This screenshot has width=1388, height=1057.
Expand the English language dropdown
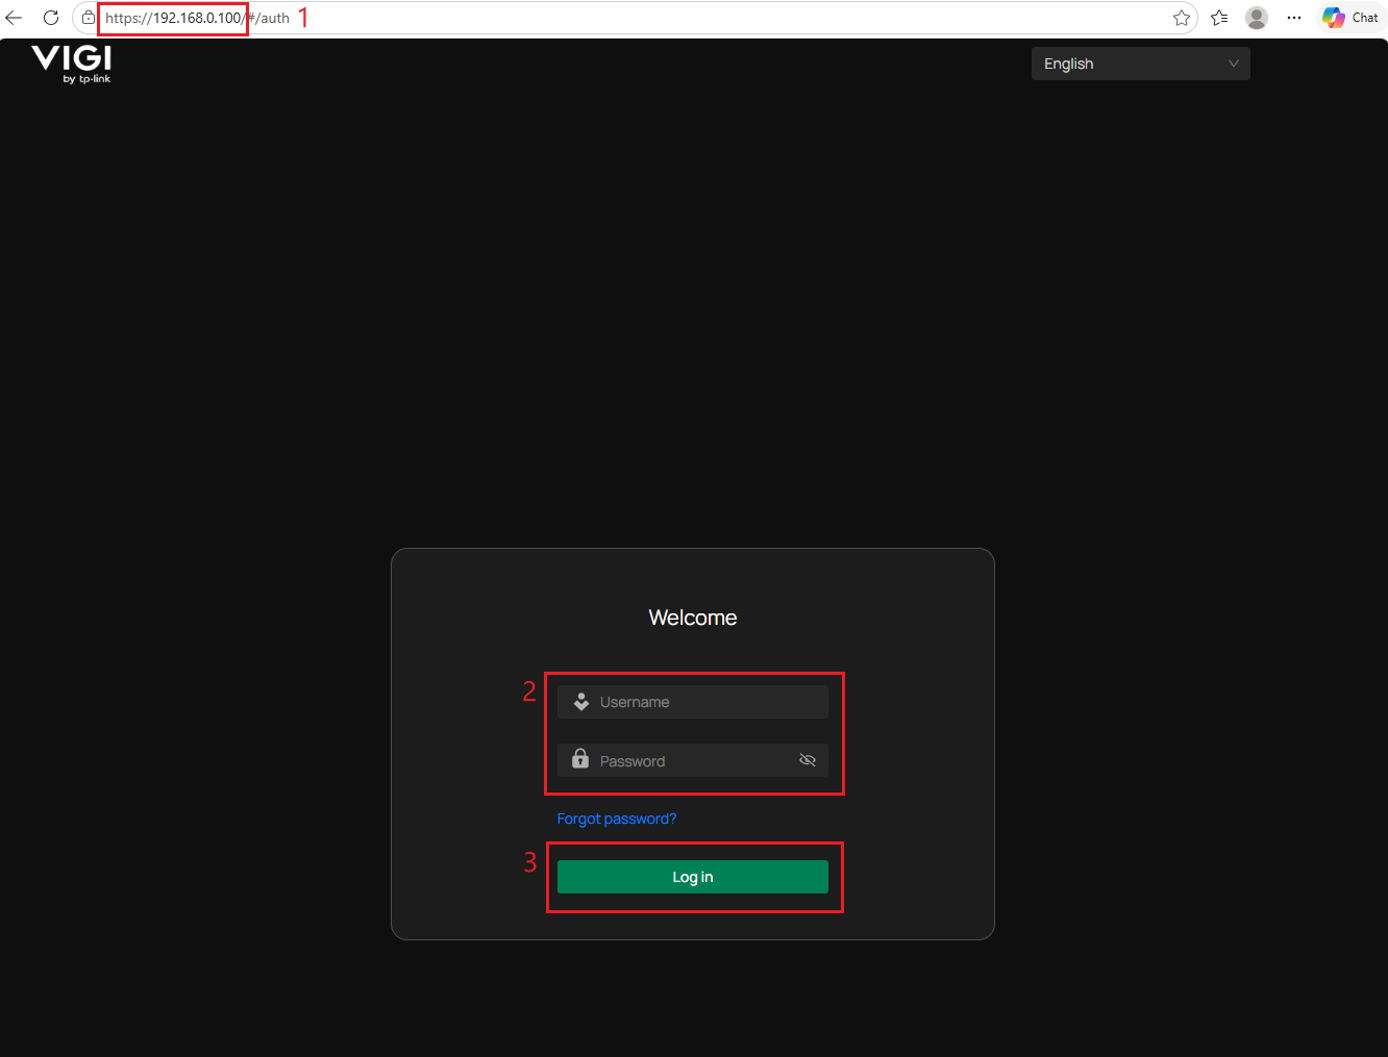click(x=1140, y=64)
